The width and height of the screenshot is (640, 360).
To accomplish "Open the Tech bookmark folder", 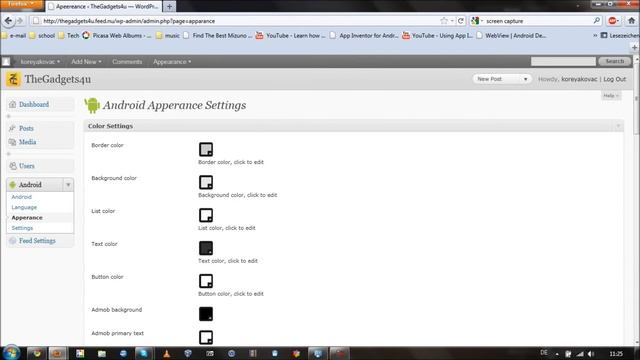I will point(69,36).
